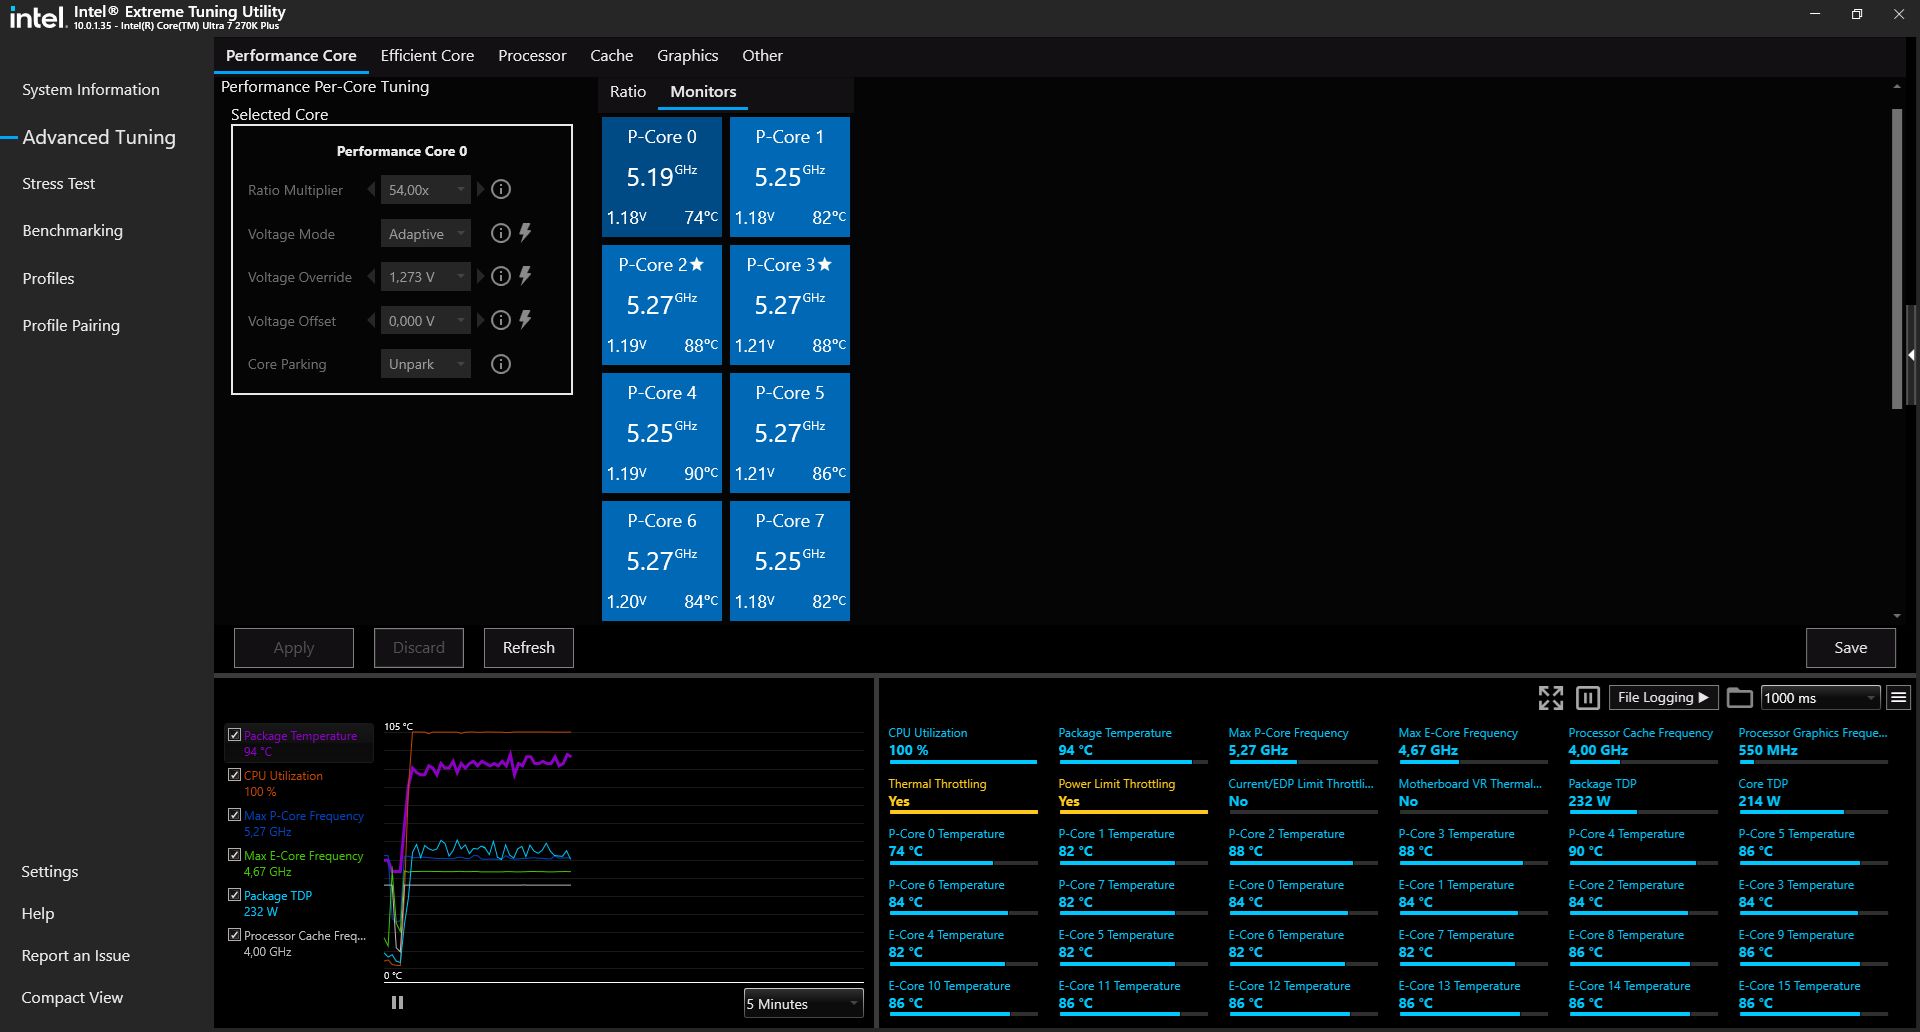Image resolution: width=1920 pixels, height=1032 pixels.
Task: Pause the graph playback
Action: 397,1002
